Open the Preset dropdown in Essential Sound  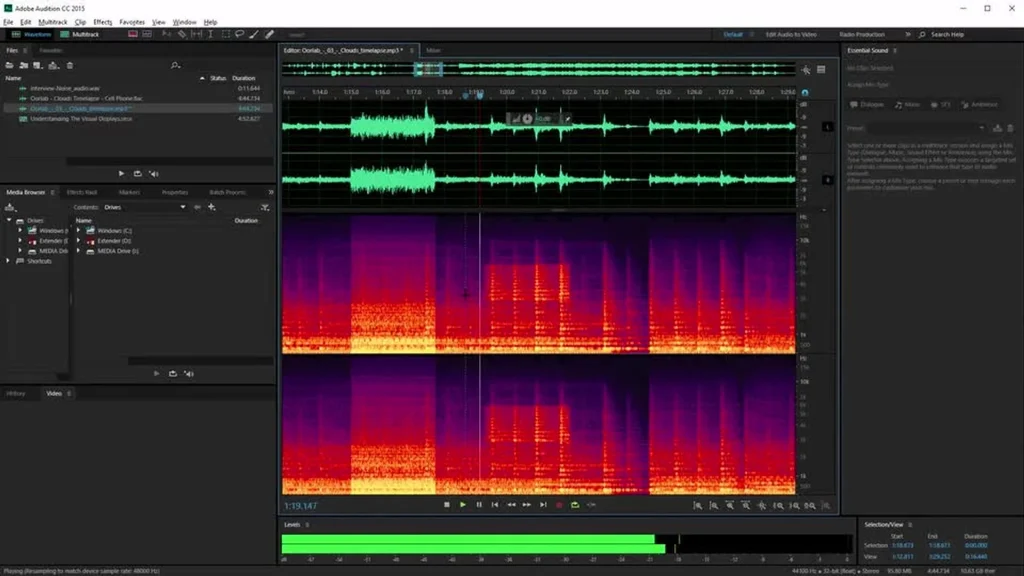tap(927, 129)
